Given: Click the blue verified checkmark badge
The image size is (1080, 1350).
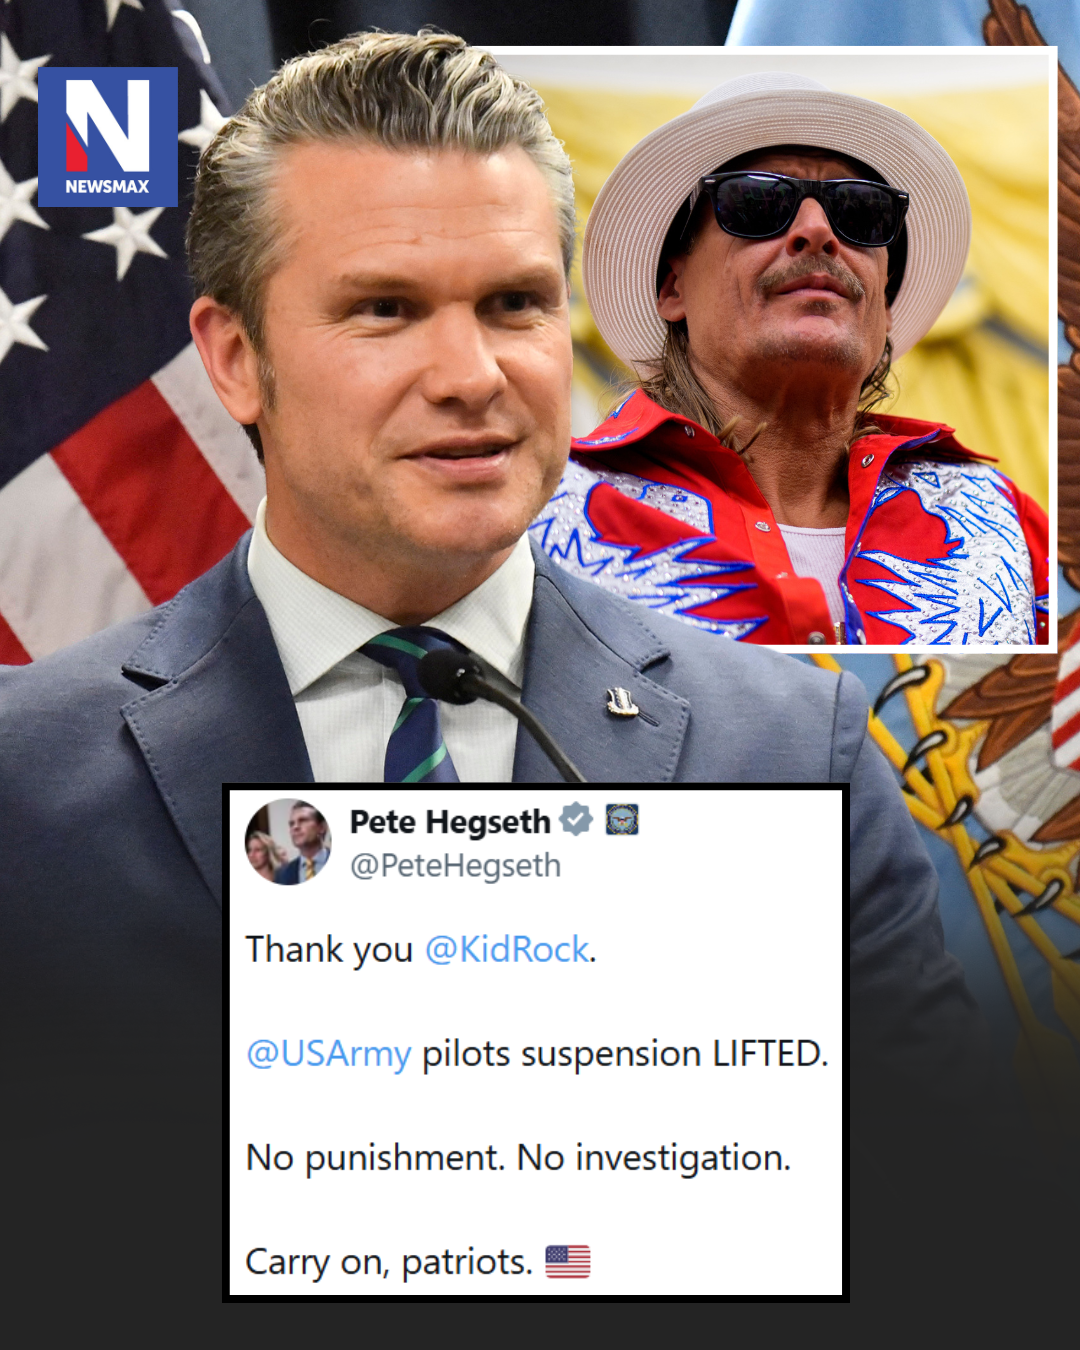Looking at the screenshot, I should [x=576, y=819].
